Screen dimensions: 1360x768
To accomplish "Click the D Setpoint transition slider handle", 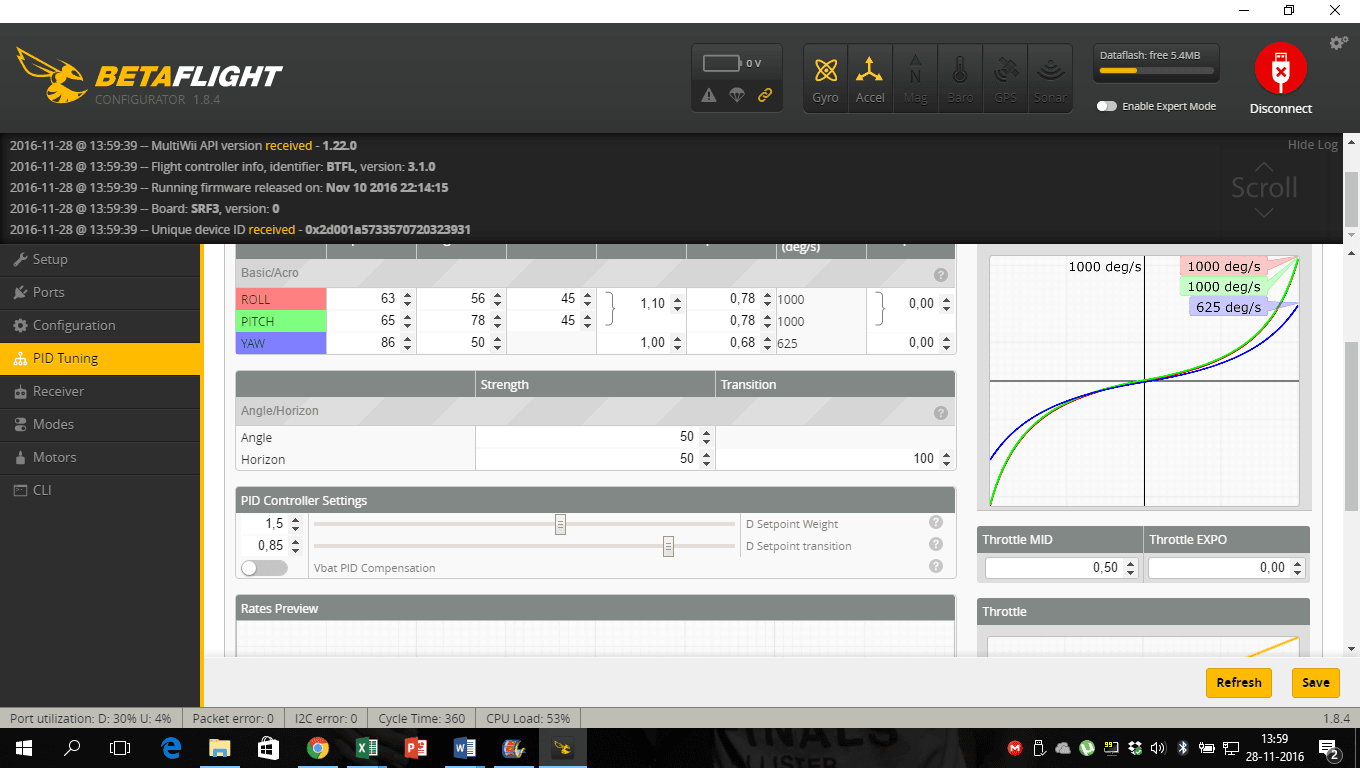I will pos(668,546).
